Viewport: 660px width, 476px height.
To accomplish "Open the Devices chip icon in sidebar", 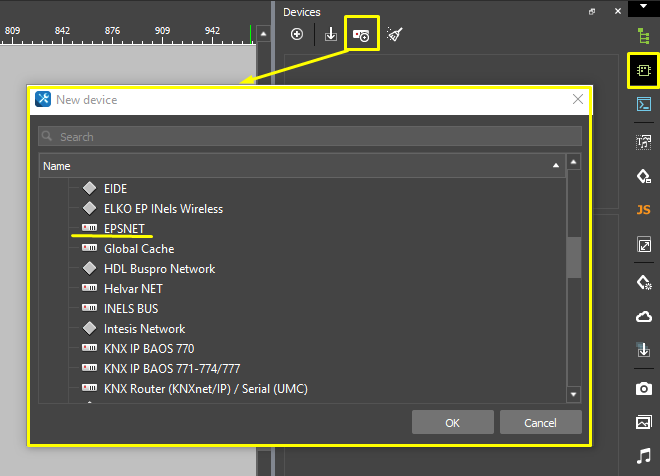I will pyautogui.click(x=643, y=70).
